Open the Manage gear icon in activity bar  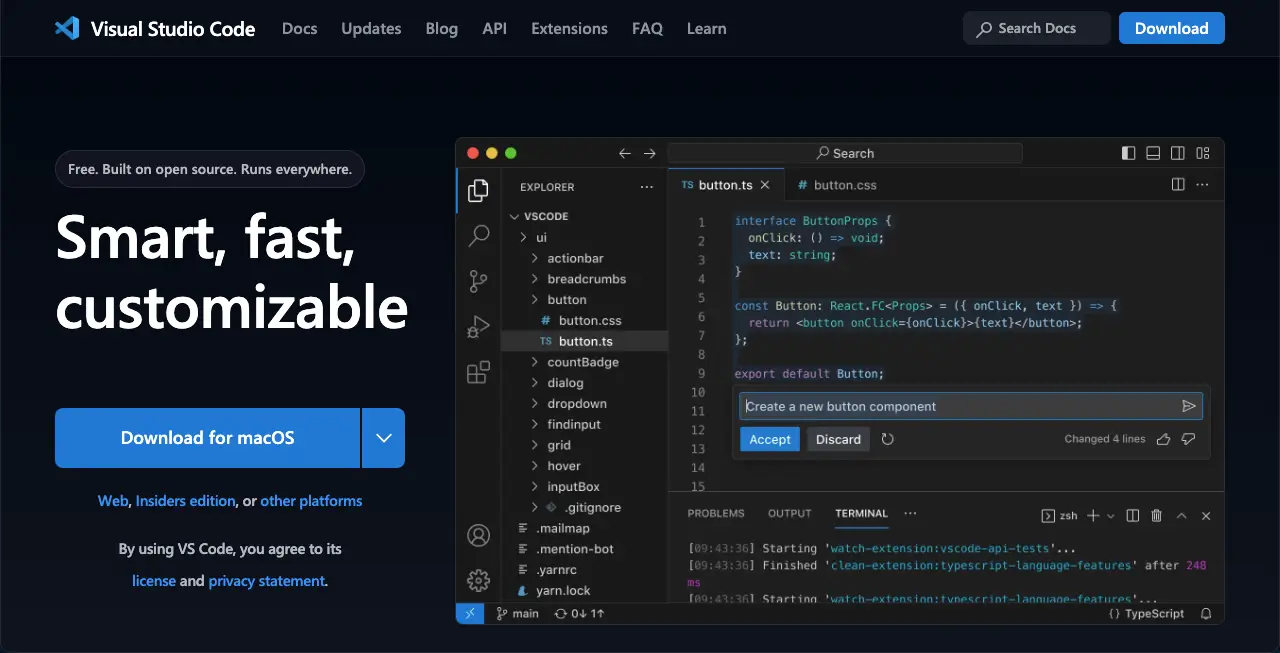[x=478, y=580]
